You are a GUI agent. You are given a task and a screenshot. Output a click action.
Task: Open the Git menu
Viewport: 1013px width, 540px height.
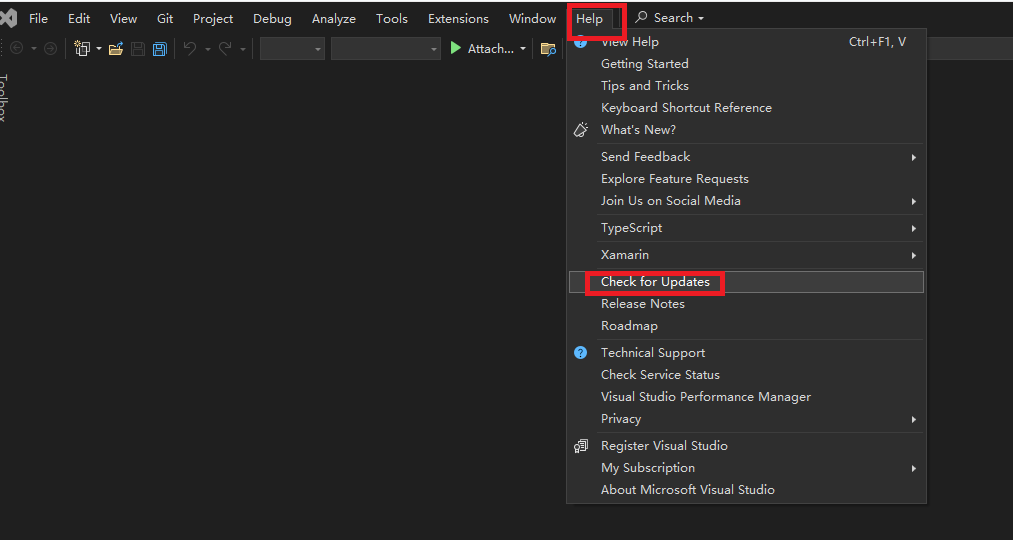(165, 19)
